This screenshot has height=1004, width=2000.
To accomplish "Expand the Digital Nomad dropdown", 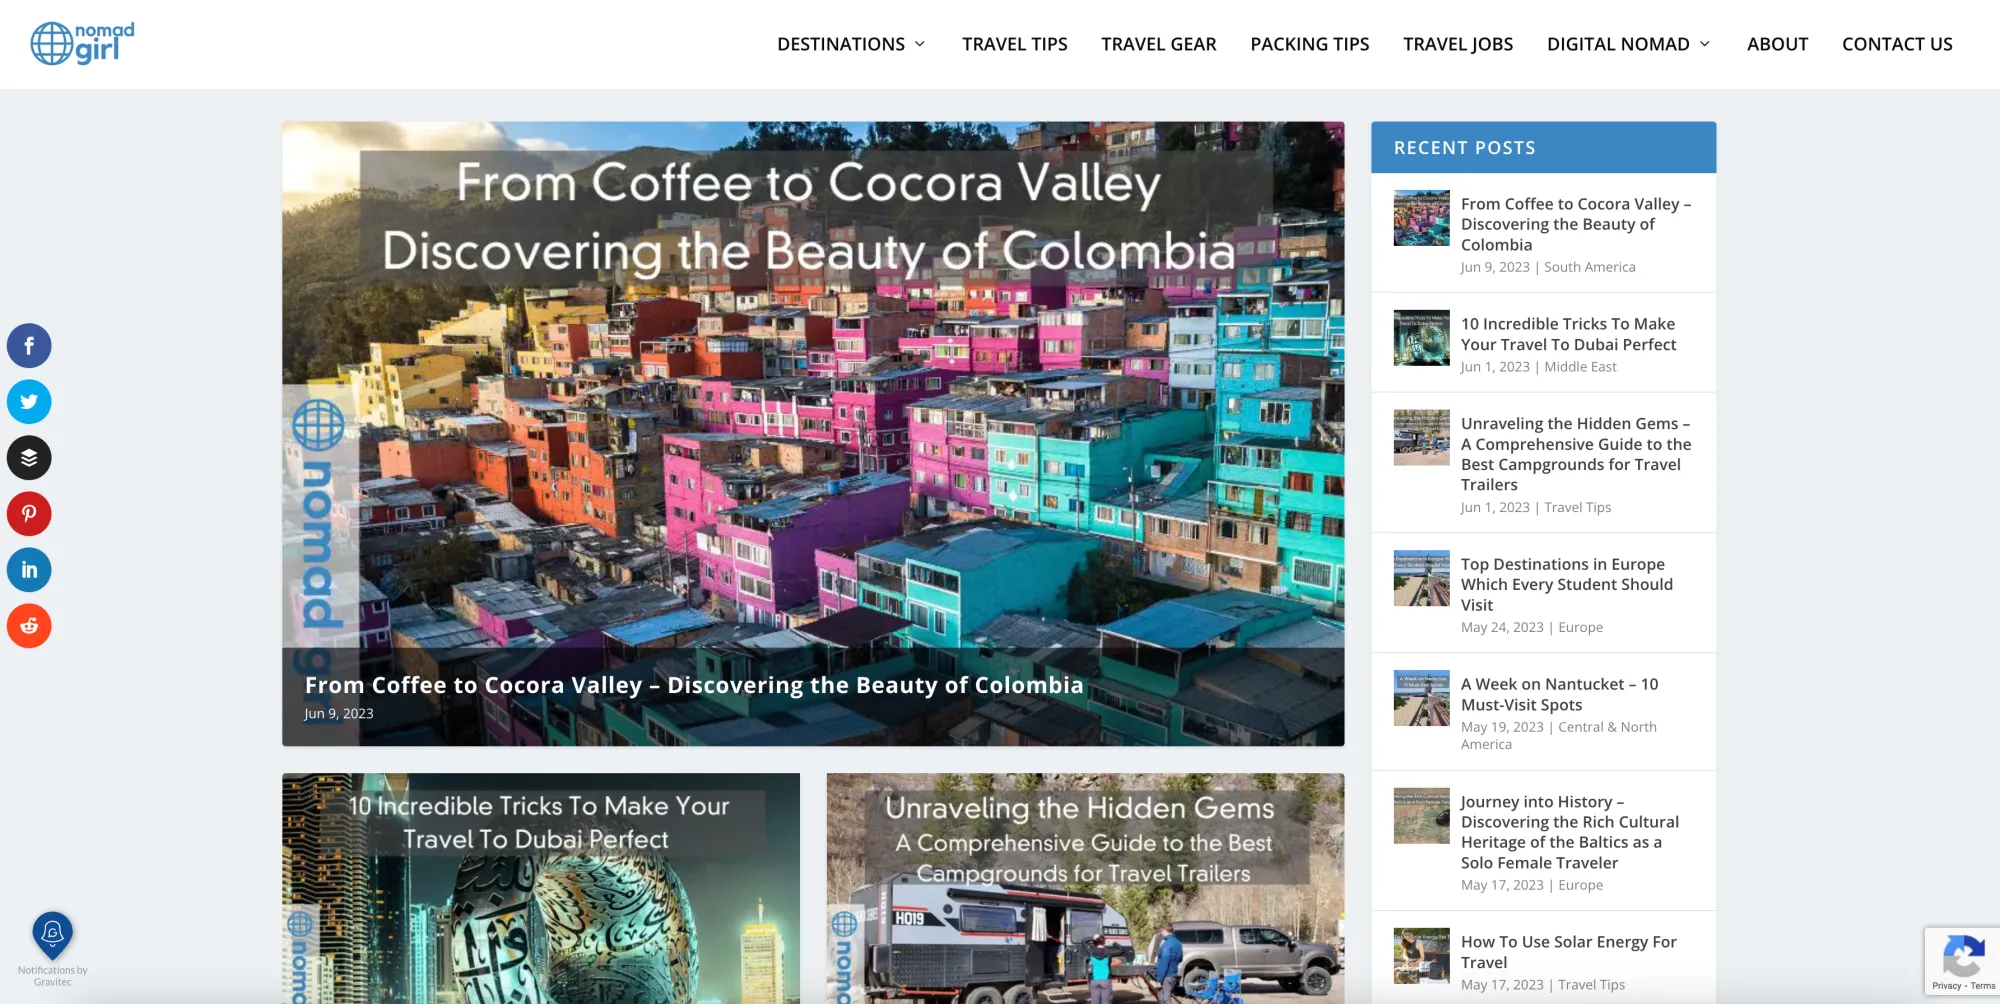I will 1628,44.
